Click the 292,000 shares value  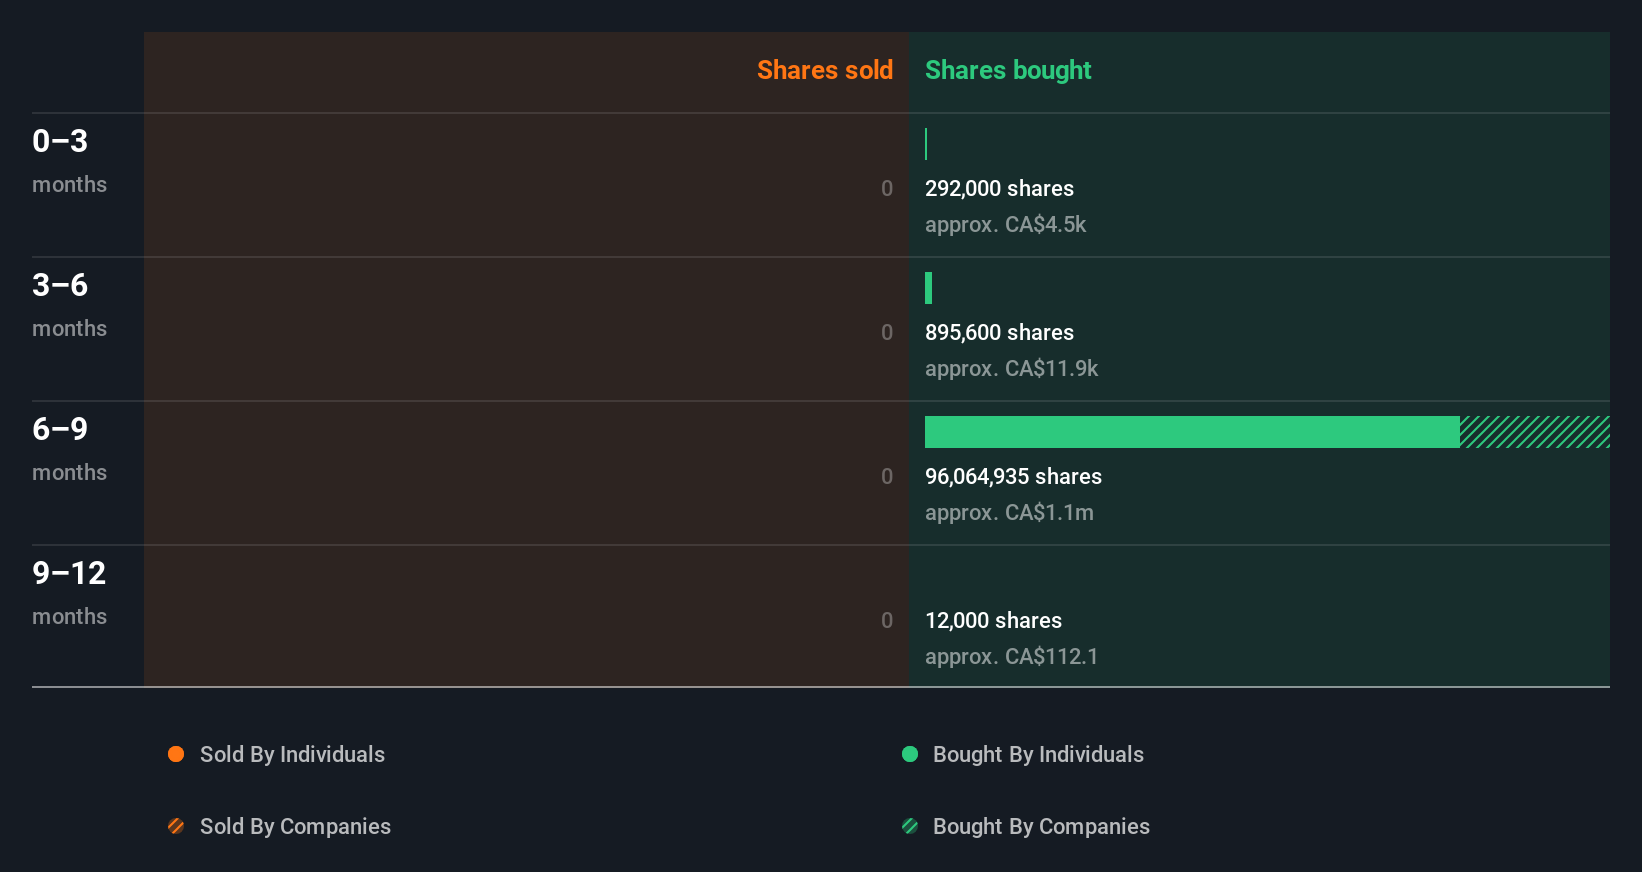tap(999, 189)
